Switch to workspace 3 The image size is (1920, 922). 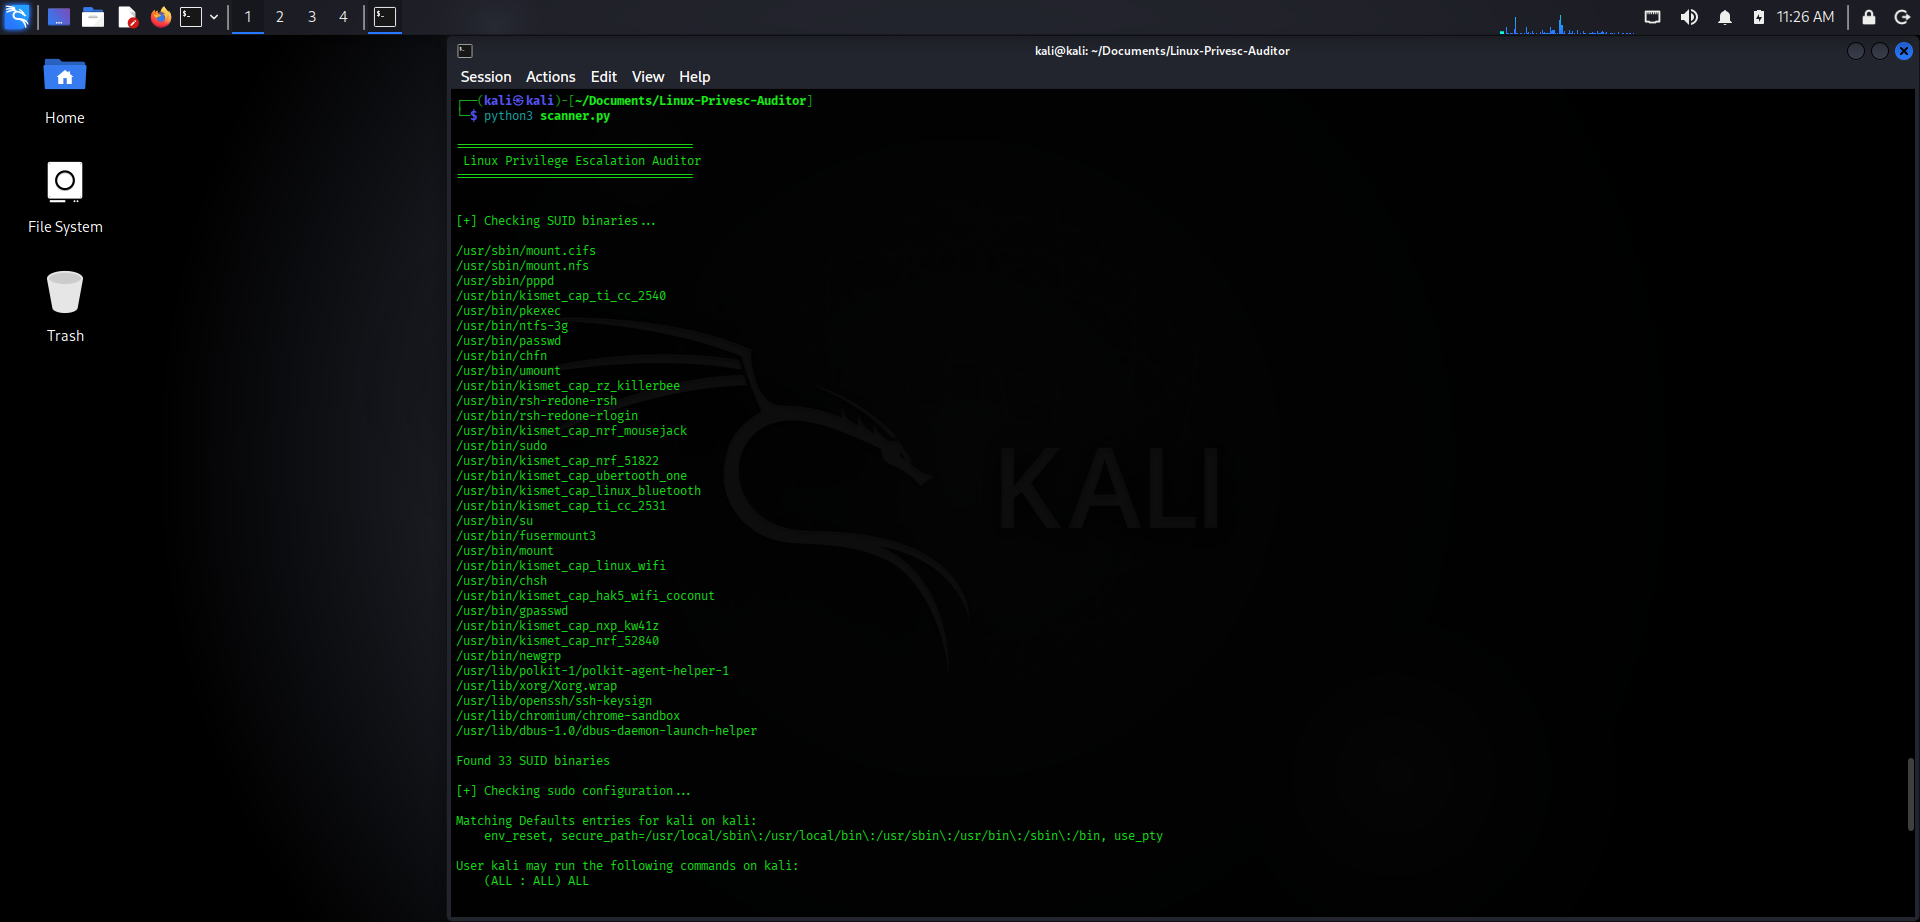pyautogui.click(x=312, y=17)
